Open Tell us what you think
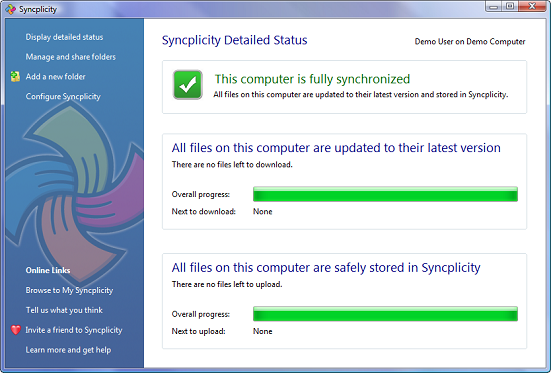Screen dimensions: 551x373 coord(64,310)
